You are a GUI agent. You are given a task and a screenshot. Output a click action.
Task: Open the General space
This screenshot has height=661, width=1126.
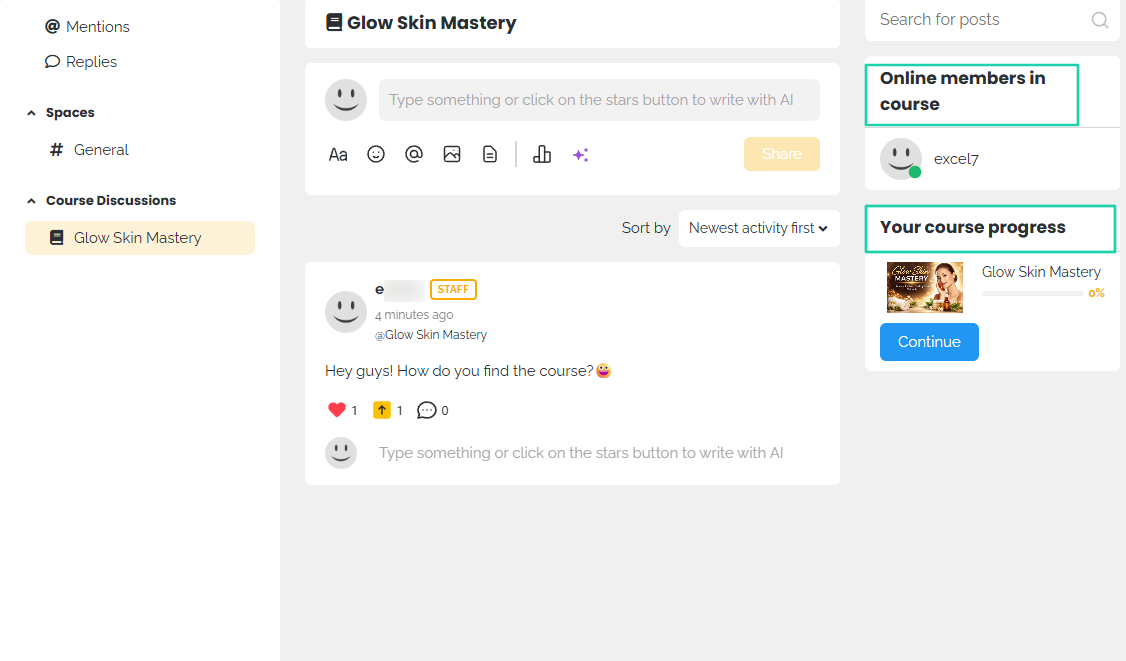pos(89,149)
